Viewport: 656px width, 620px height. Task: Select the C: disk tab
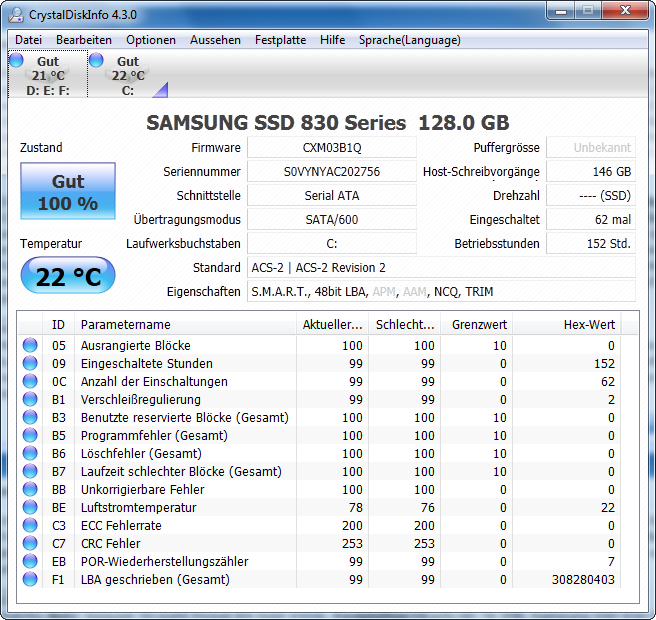(x=128, y=74)
